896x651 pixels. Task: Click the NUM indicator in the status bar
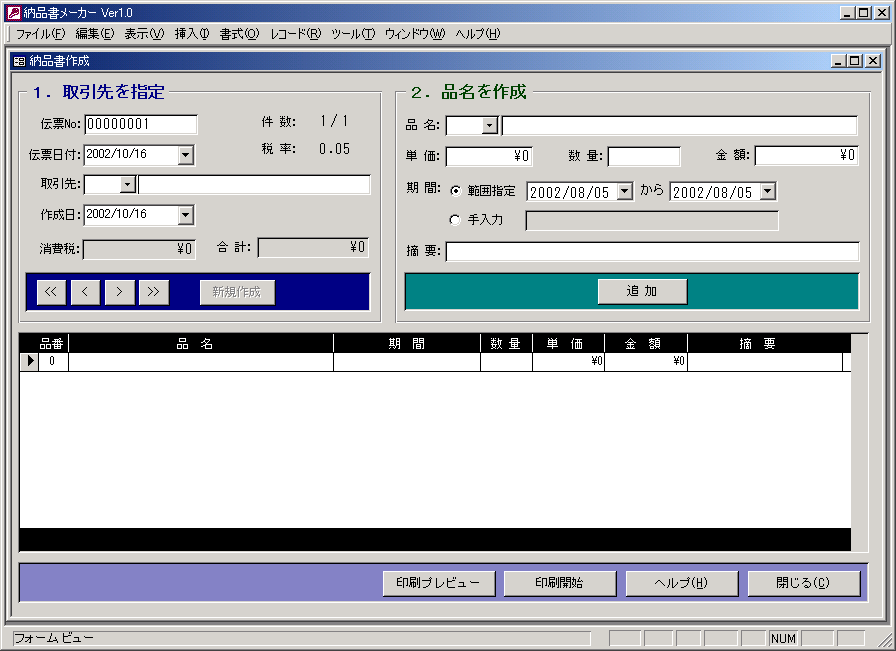tap(783, 638)
